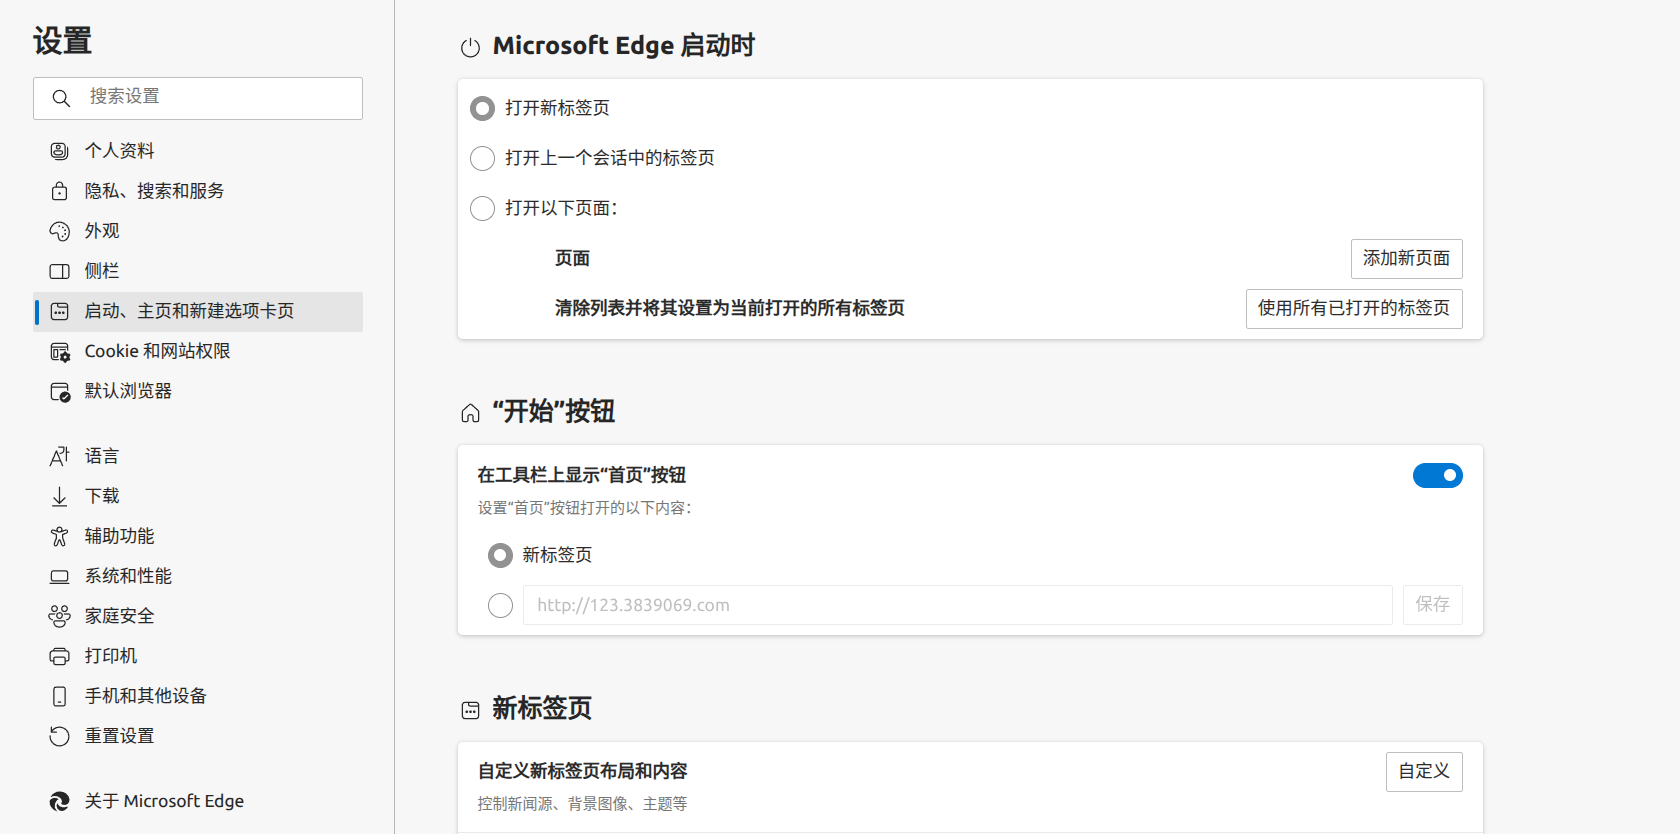Viewport: 1680px width, 834px height.
Task: Open 手机和其他设备 sidebar entry
Action: click(198, 696)
